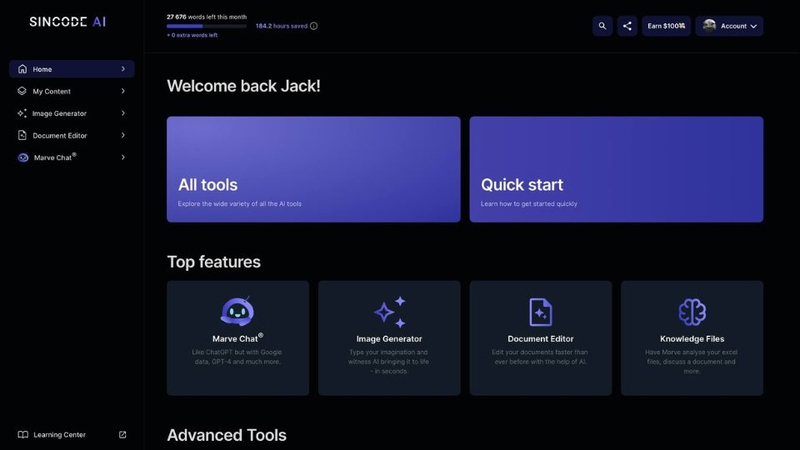Click the Marve Chat robot card icon
Image resolution: width=800 pixels, height=450 pixels.
[237, 311]
